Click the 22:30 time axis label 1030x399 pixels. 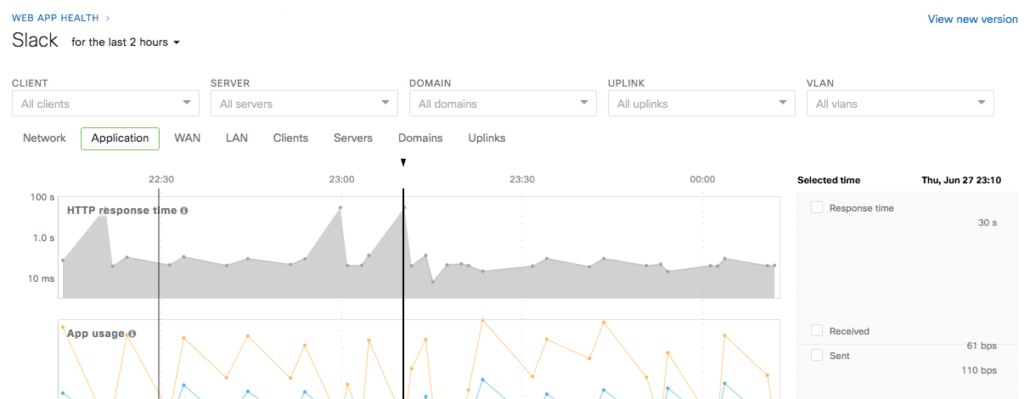[161, 179]
